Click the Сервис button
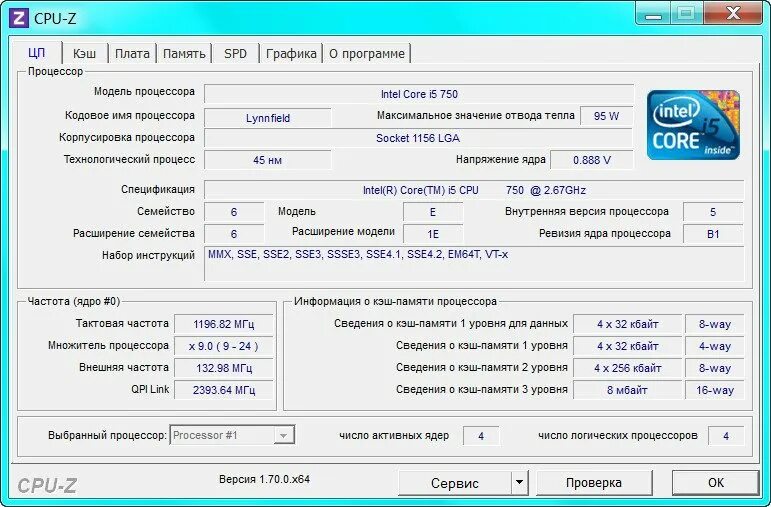Image resolution: width=771 pixels, height=507 pixels. (x=454, y=482)
